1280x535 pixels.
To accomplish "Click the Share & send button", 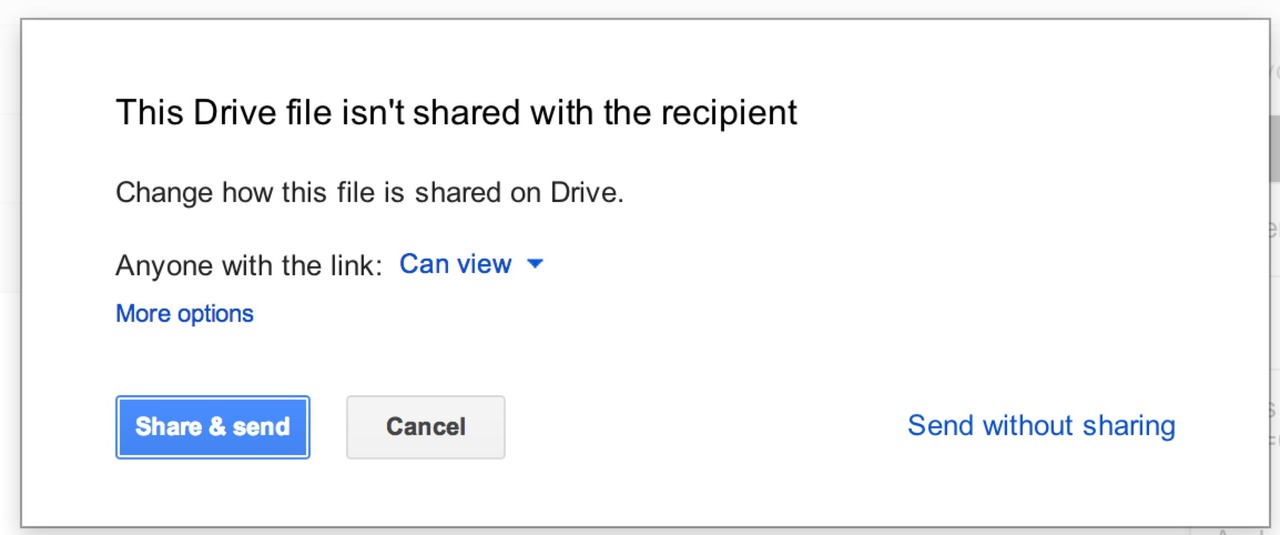I will pos(212,427).
